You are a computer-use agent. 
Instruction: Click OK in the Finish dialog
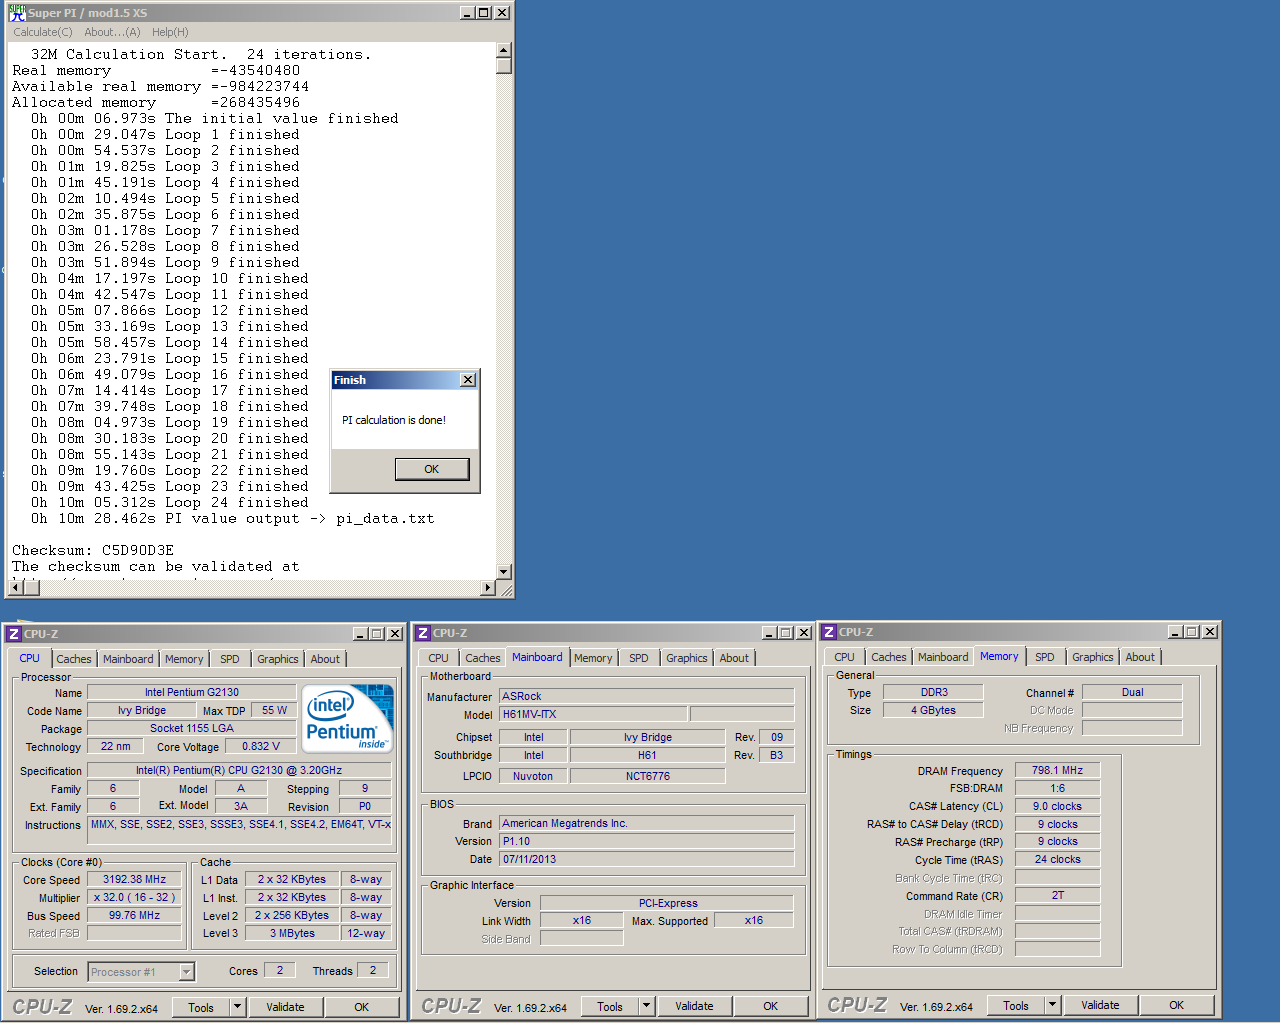[432, 469]
